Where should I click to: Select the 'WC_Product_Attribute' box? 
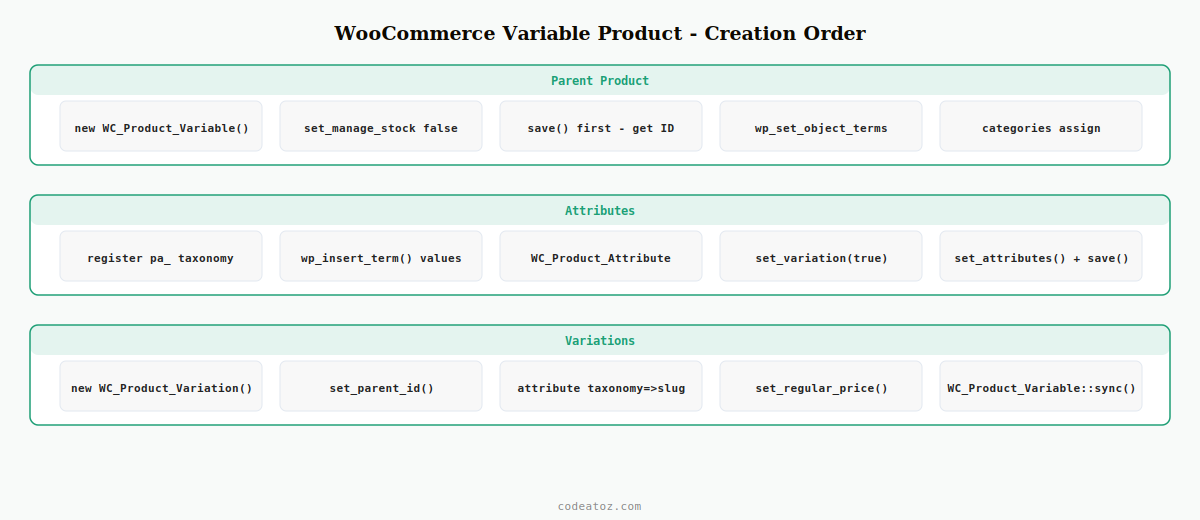click(601, 256)
